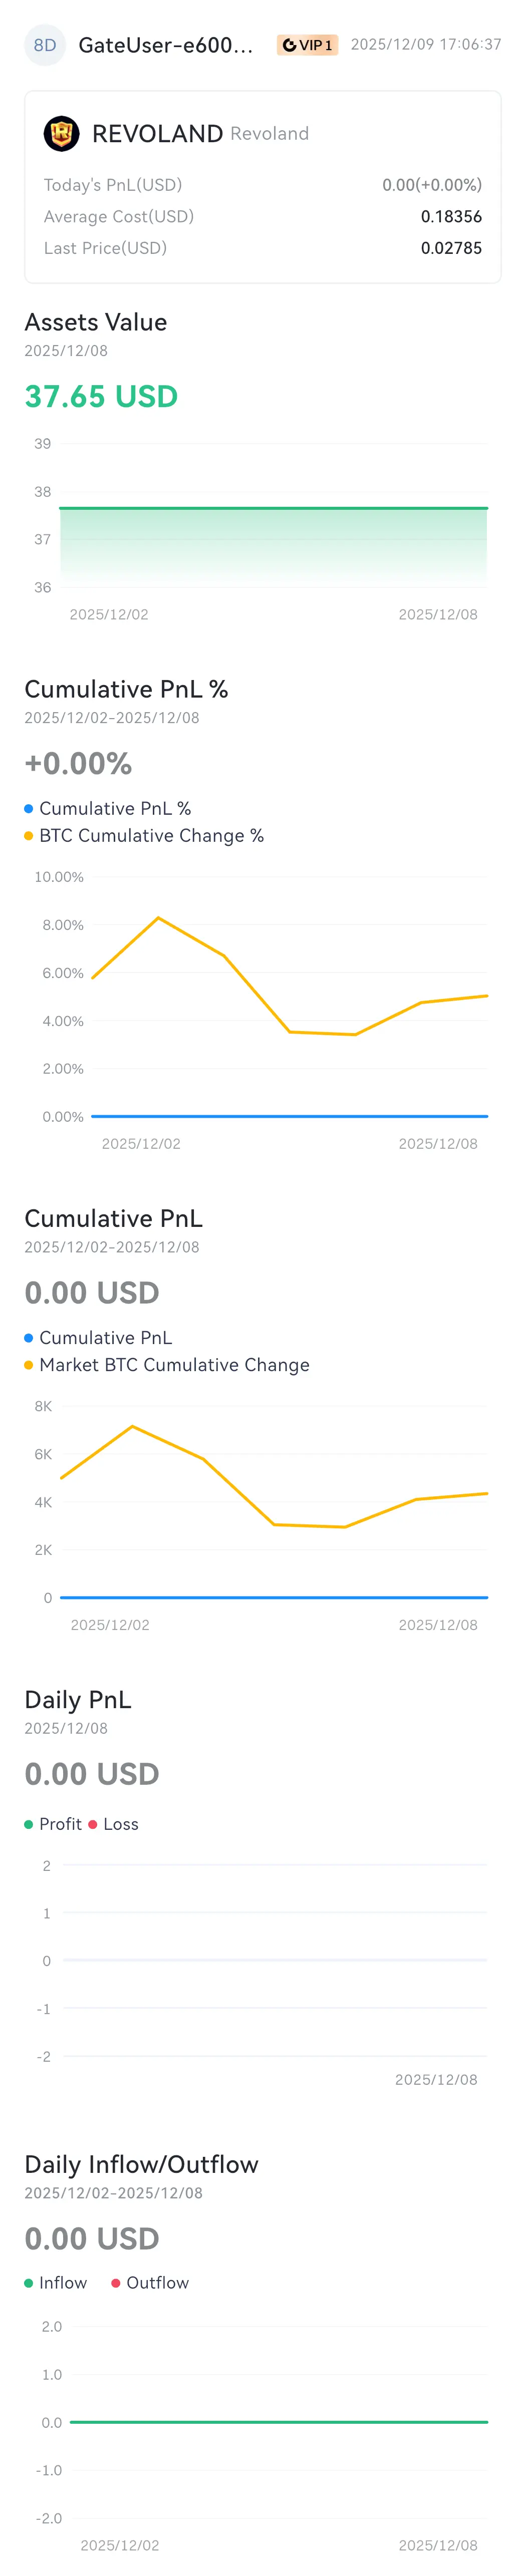
Task: Click the Average Cost(USD) row
Action: coord(263,216)
